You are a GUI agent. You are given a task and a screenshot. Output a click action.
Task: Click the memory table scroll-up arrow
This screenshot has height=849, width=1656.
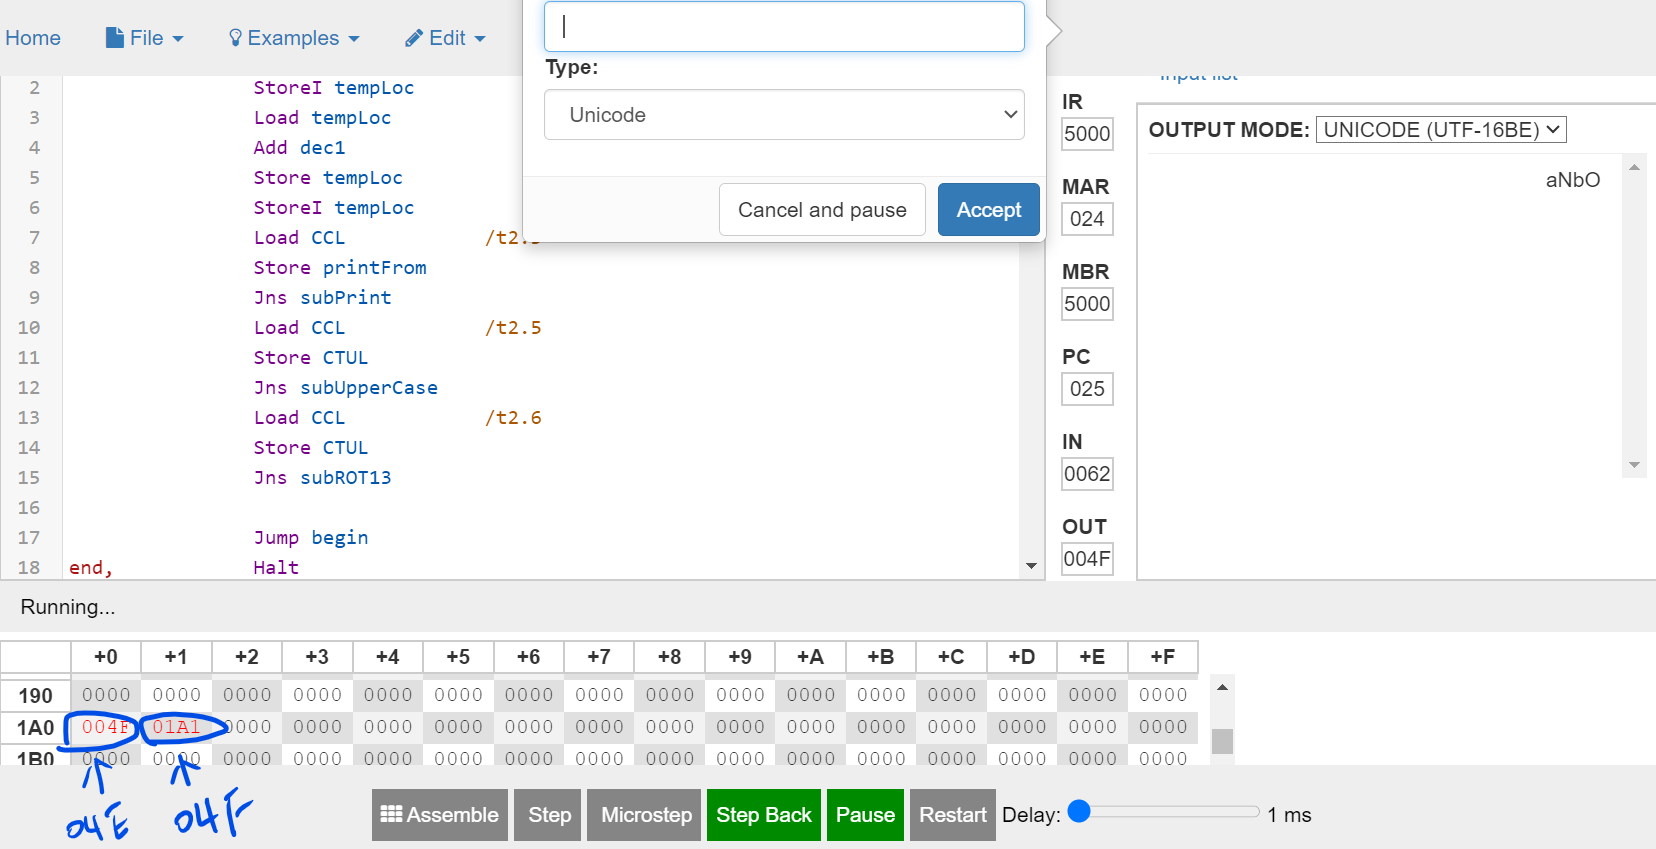(1222, 688)
